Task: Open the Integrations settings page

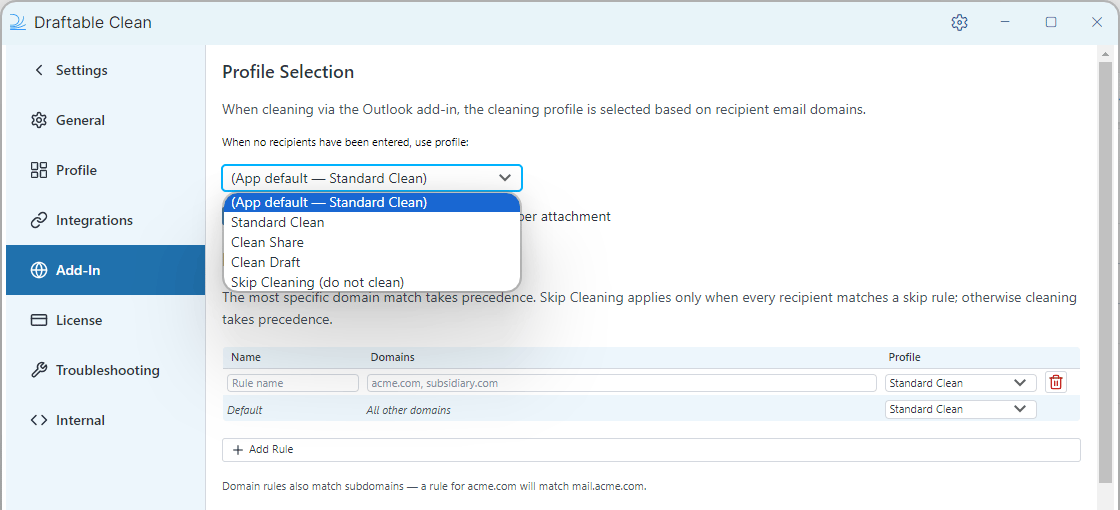Action: [x=106, y=220]
